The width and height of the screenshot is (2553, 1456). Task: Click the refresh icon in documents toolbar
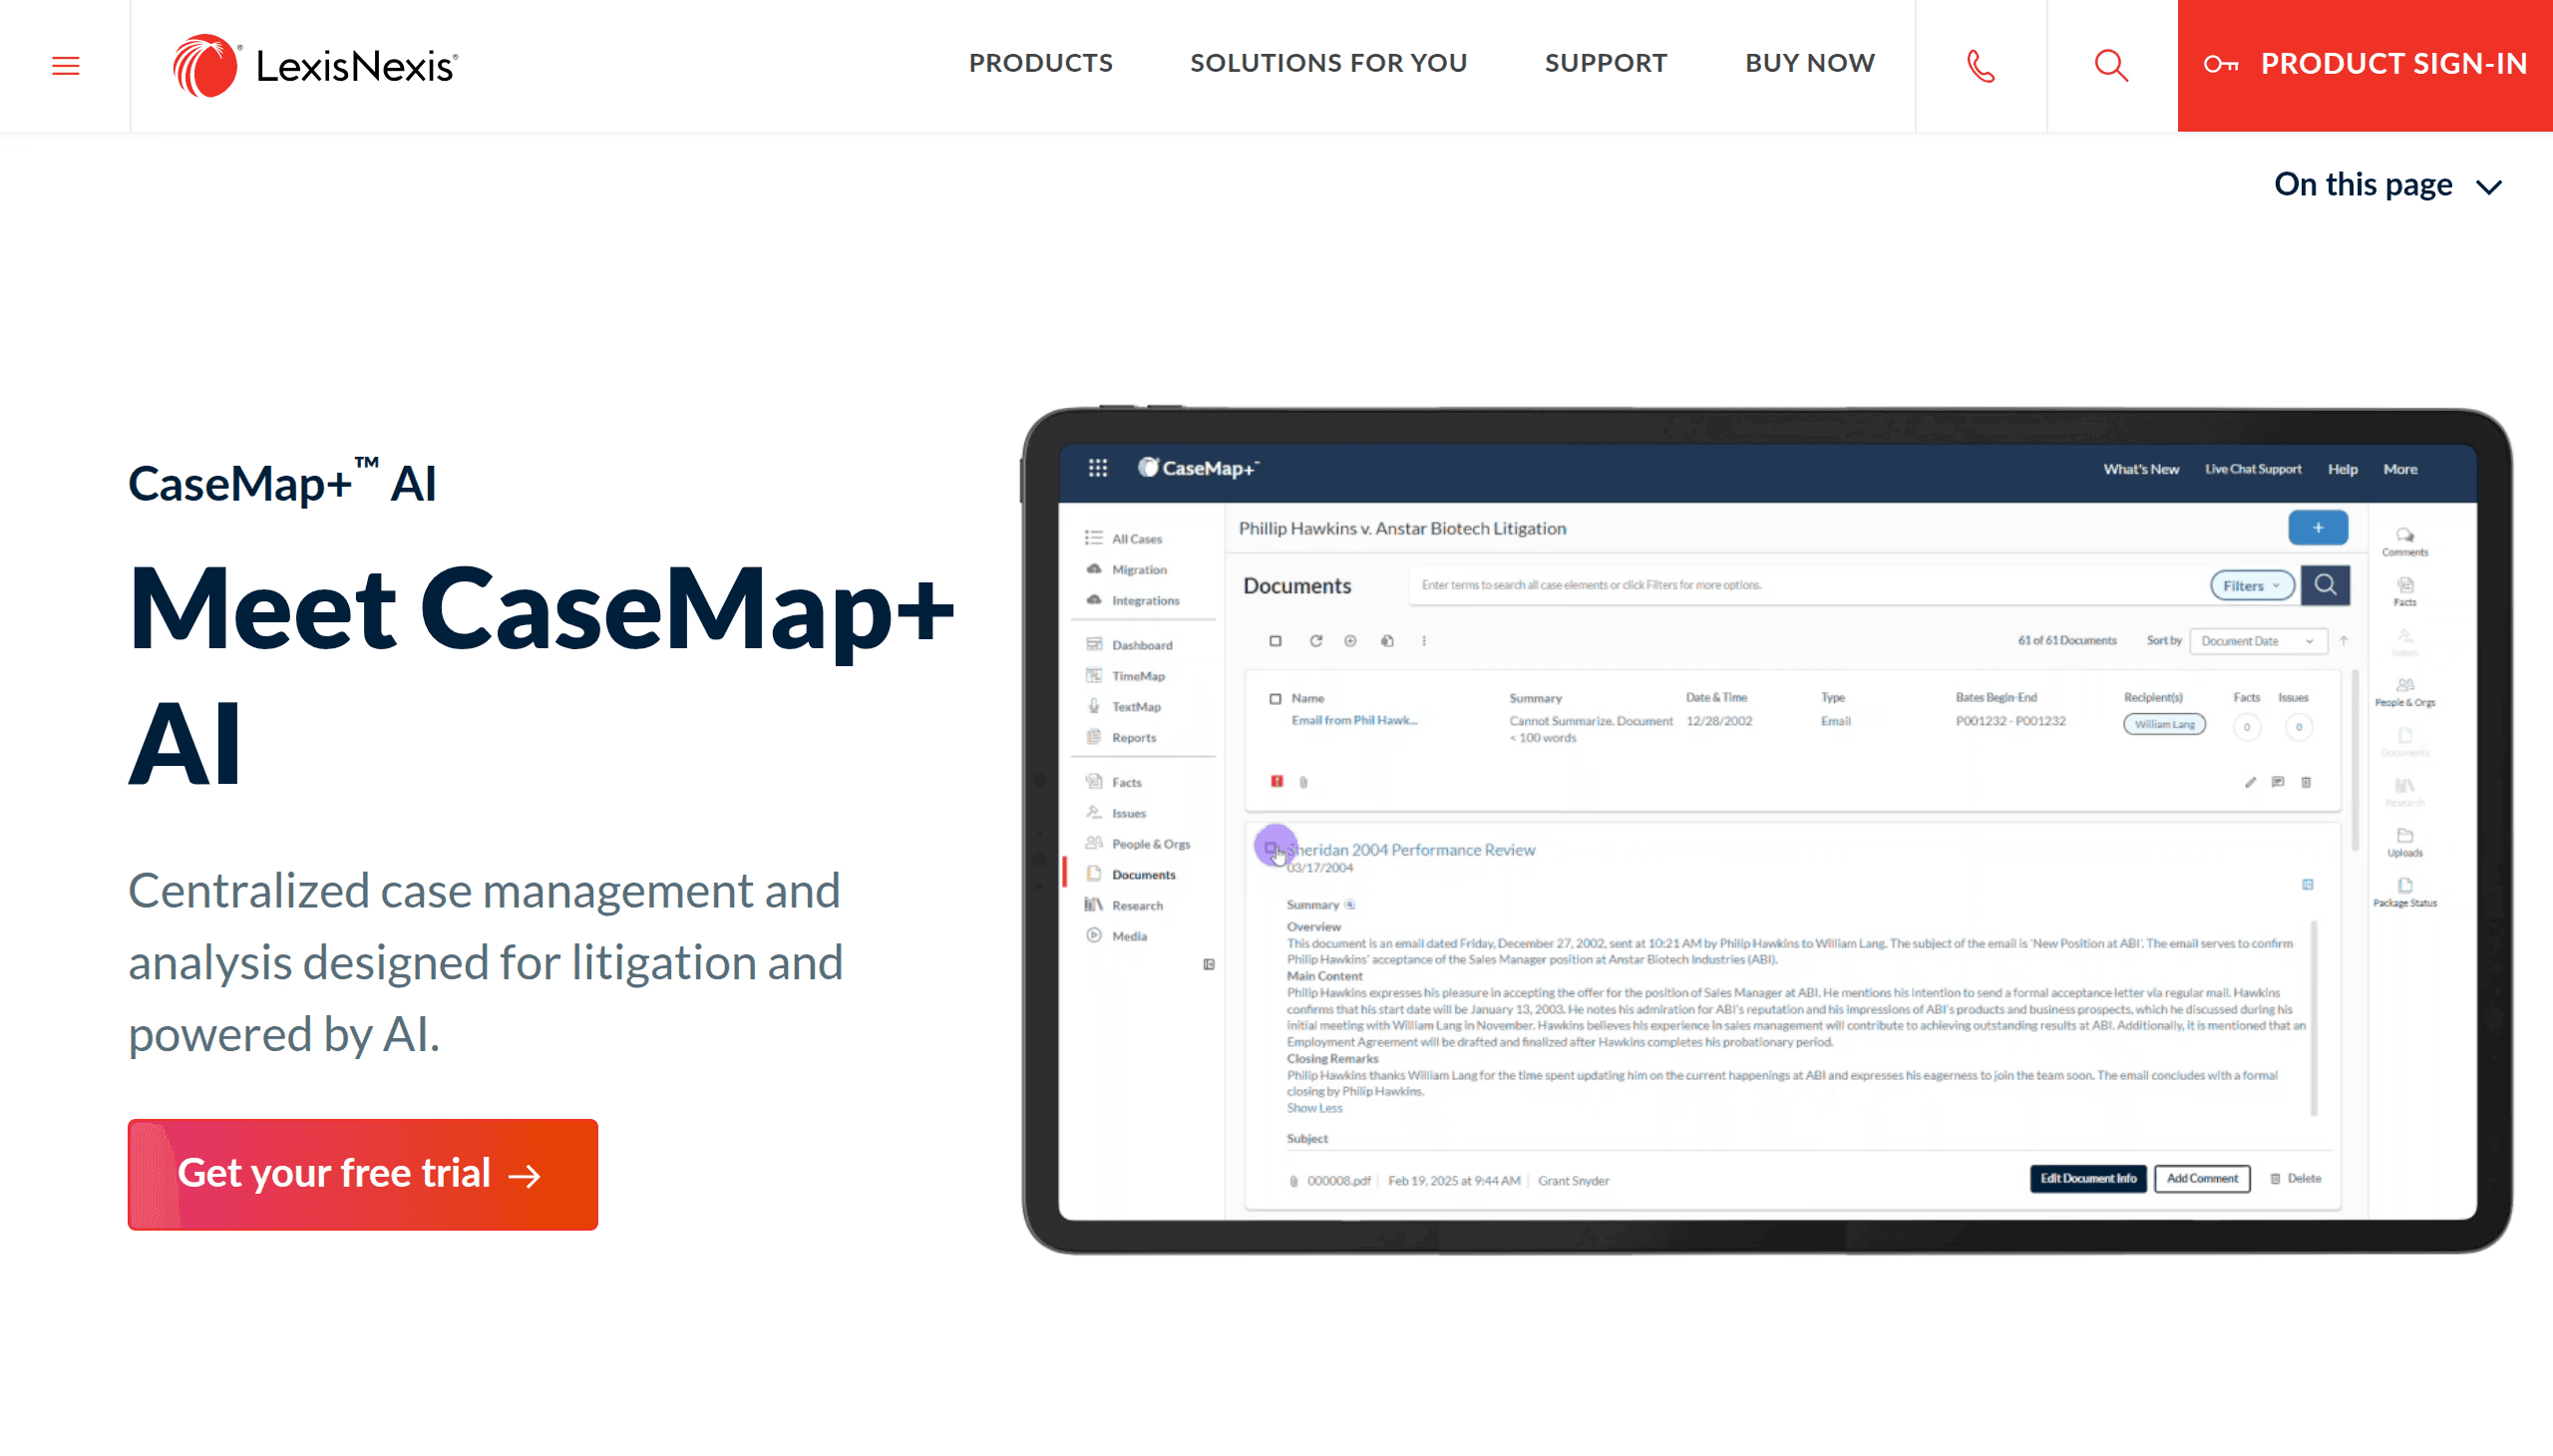1315,641
